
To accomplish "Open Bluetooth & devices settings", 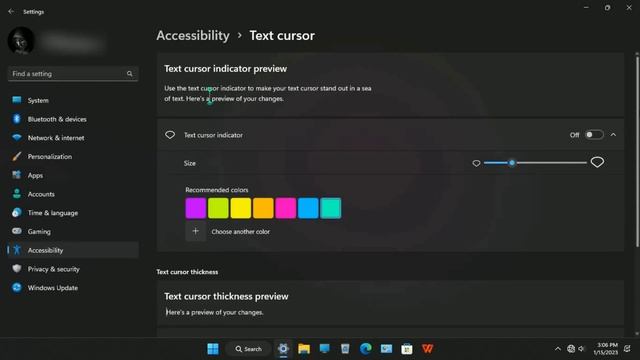I will coord(73,119).
